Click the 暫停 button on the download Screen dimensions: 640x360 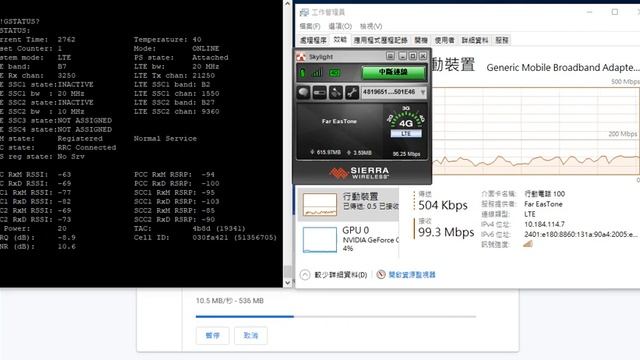(x=212, y=336)
